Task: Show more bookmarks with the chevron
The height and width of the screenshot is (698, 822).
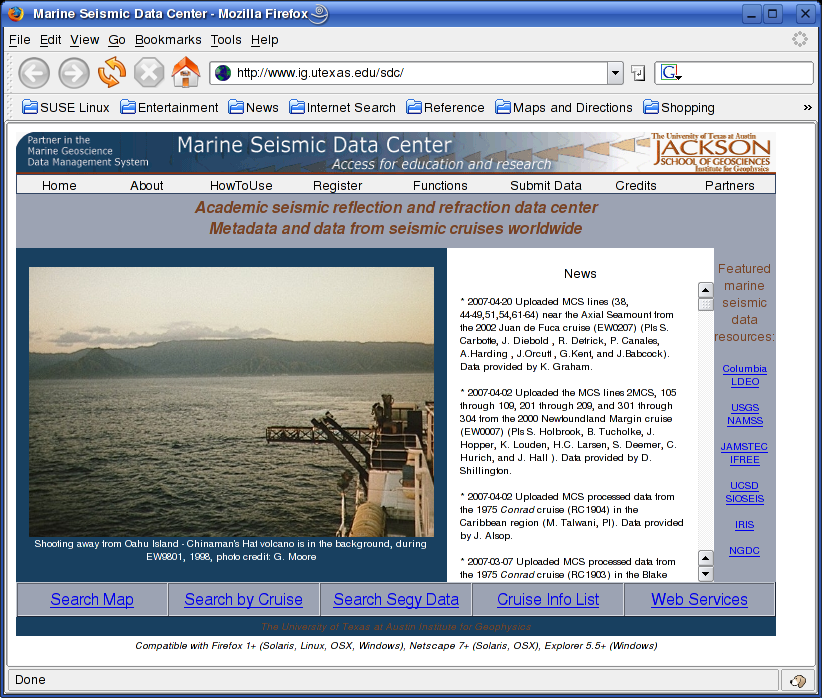Action: click(807, 107)
